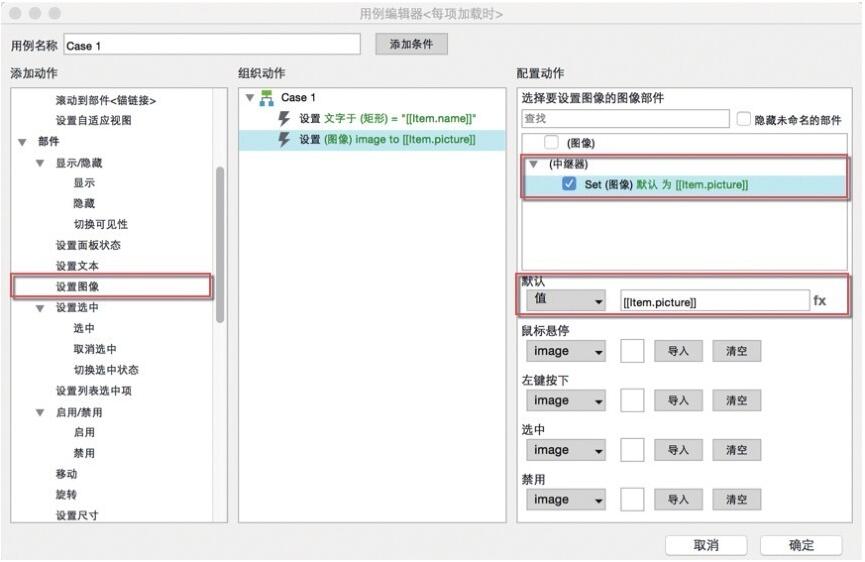Click the action list vertical scrollbar
This screenshot has width=865, height=562.
click(220, 243)
